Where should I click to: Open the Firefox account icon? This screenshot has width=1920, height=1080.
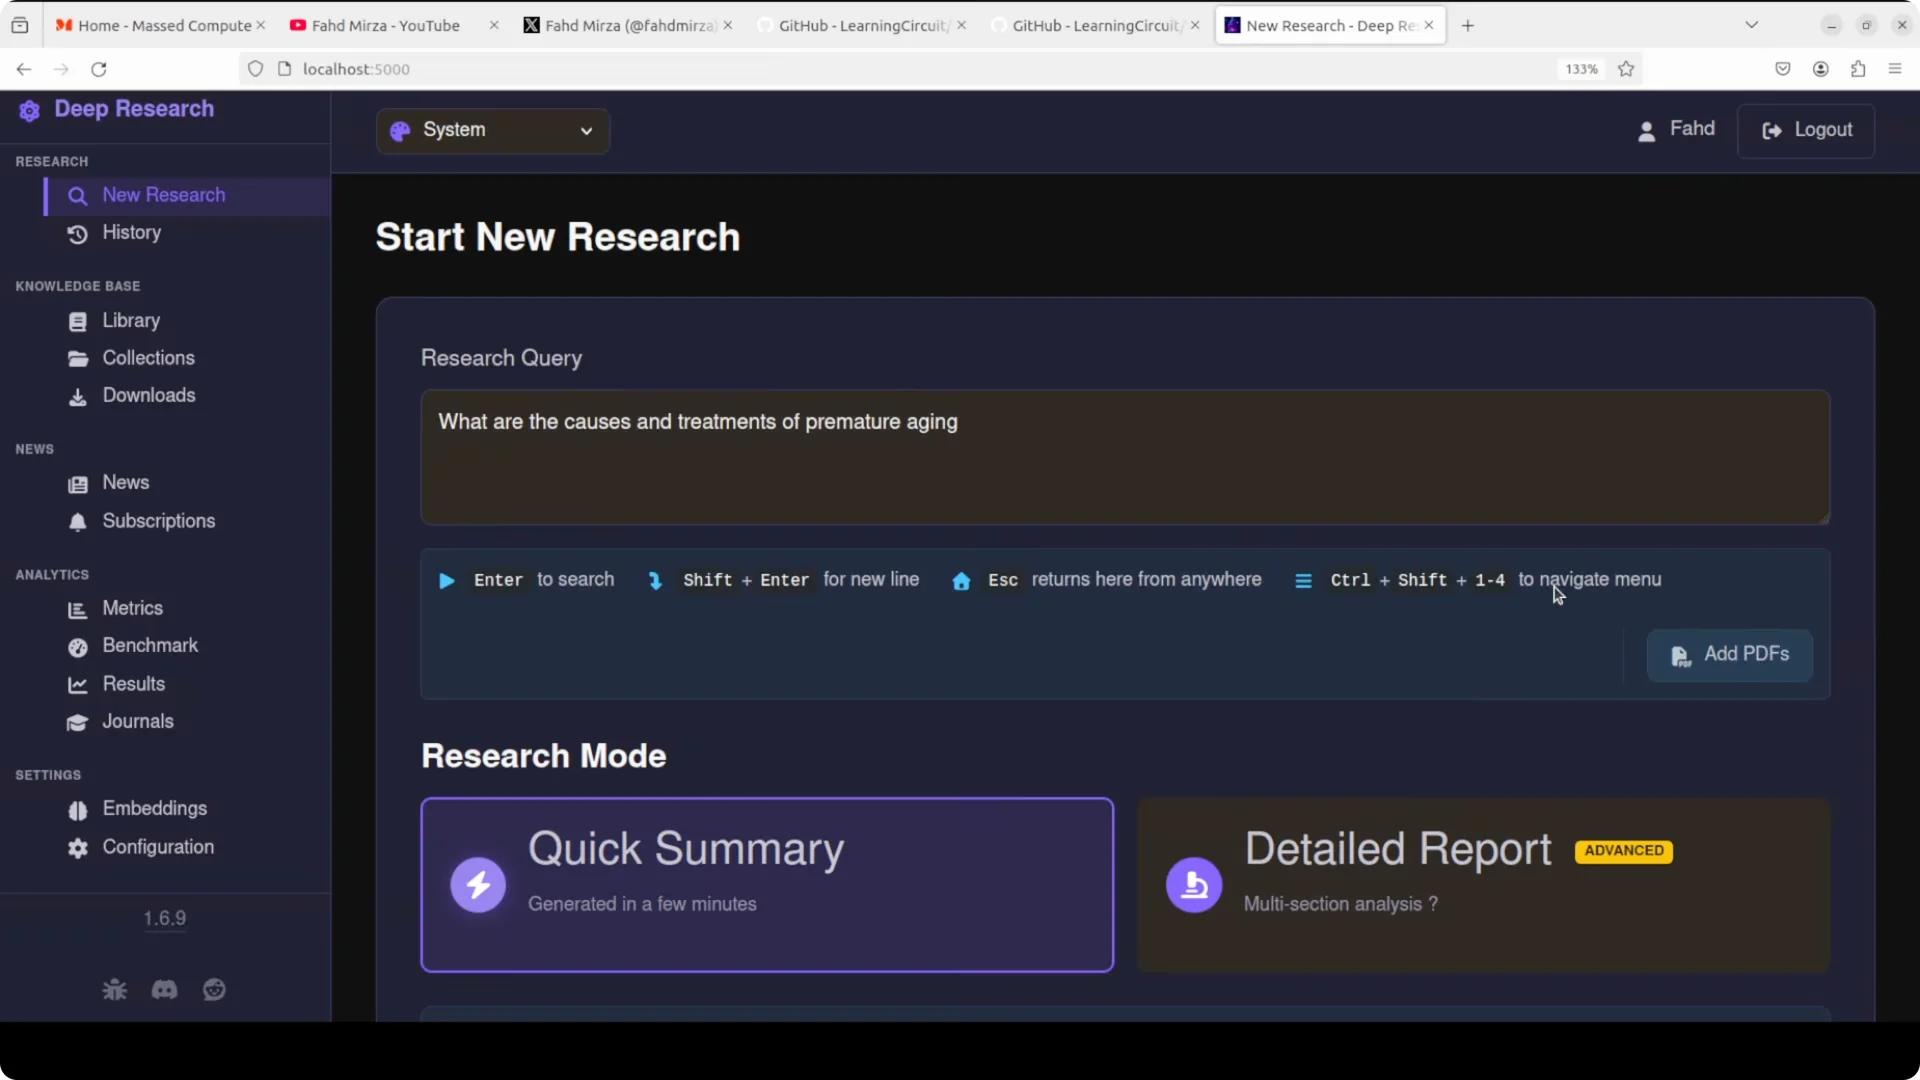click(x=1821, y=69)
